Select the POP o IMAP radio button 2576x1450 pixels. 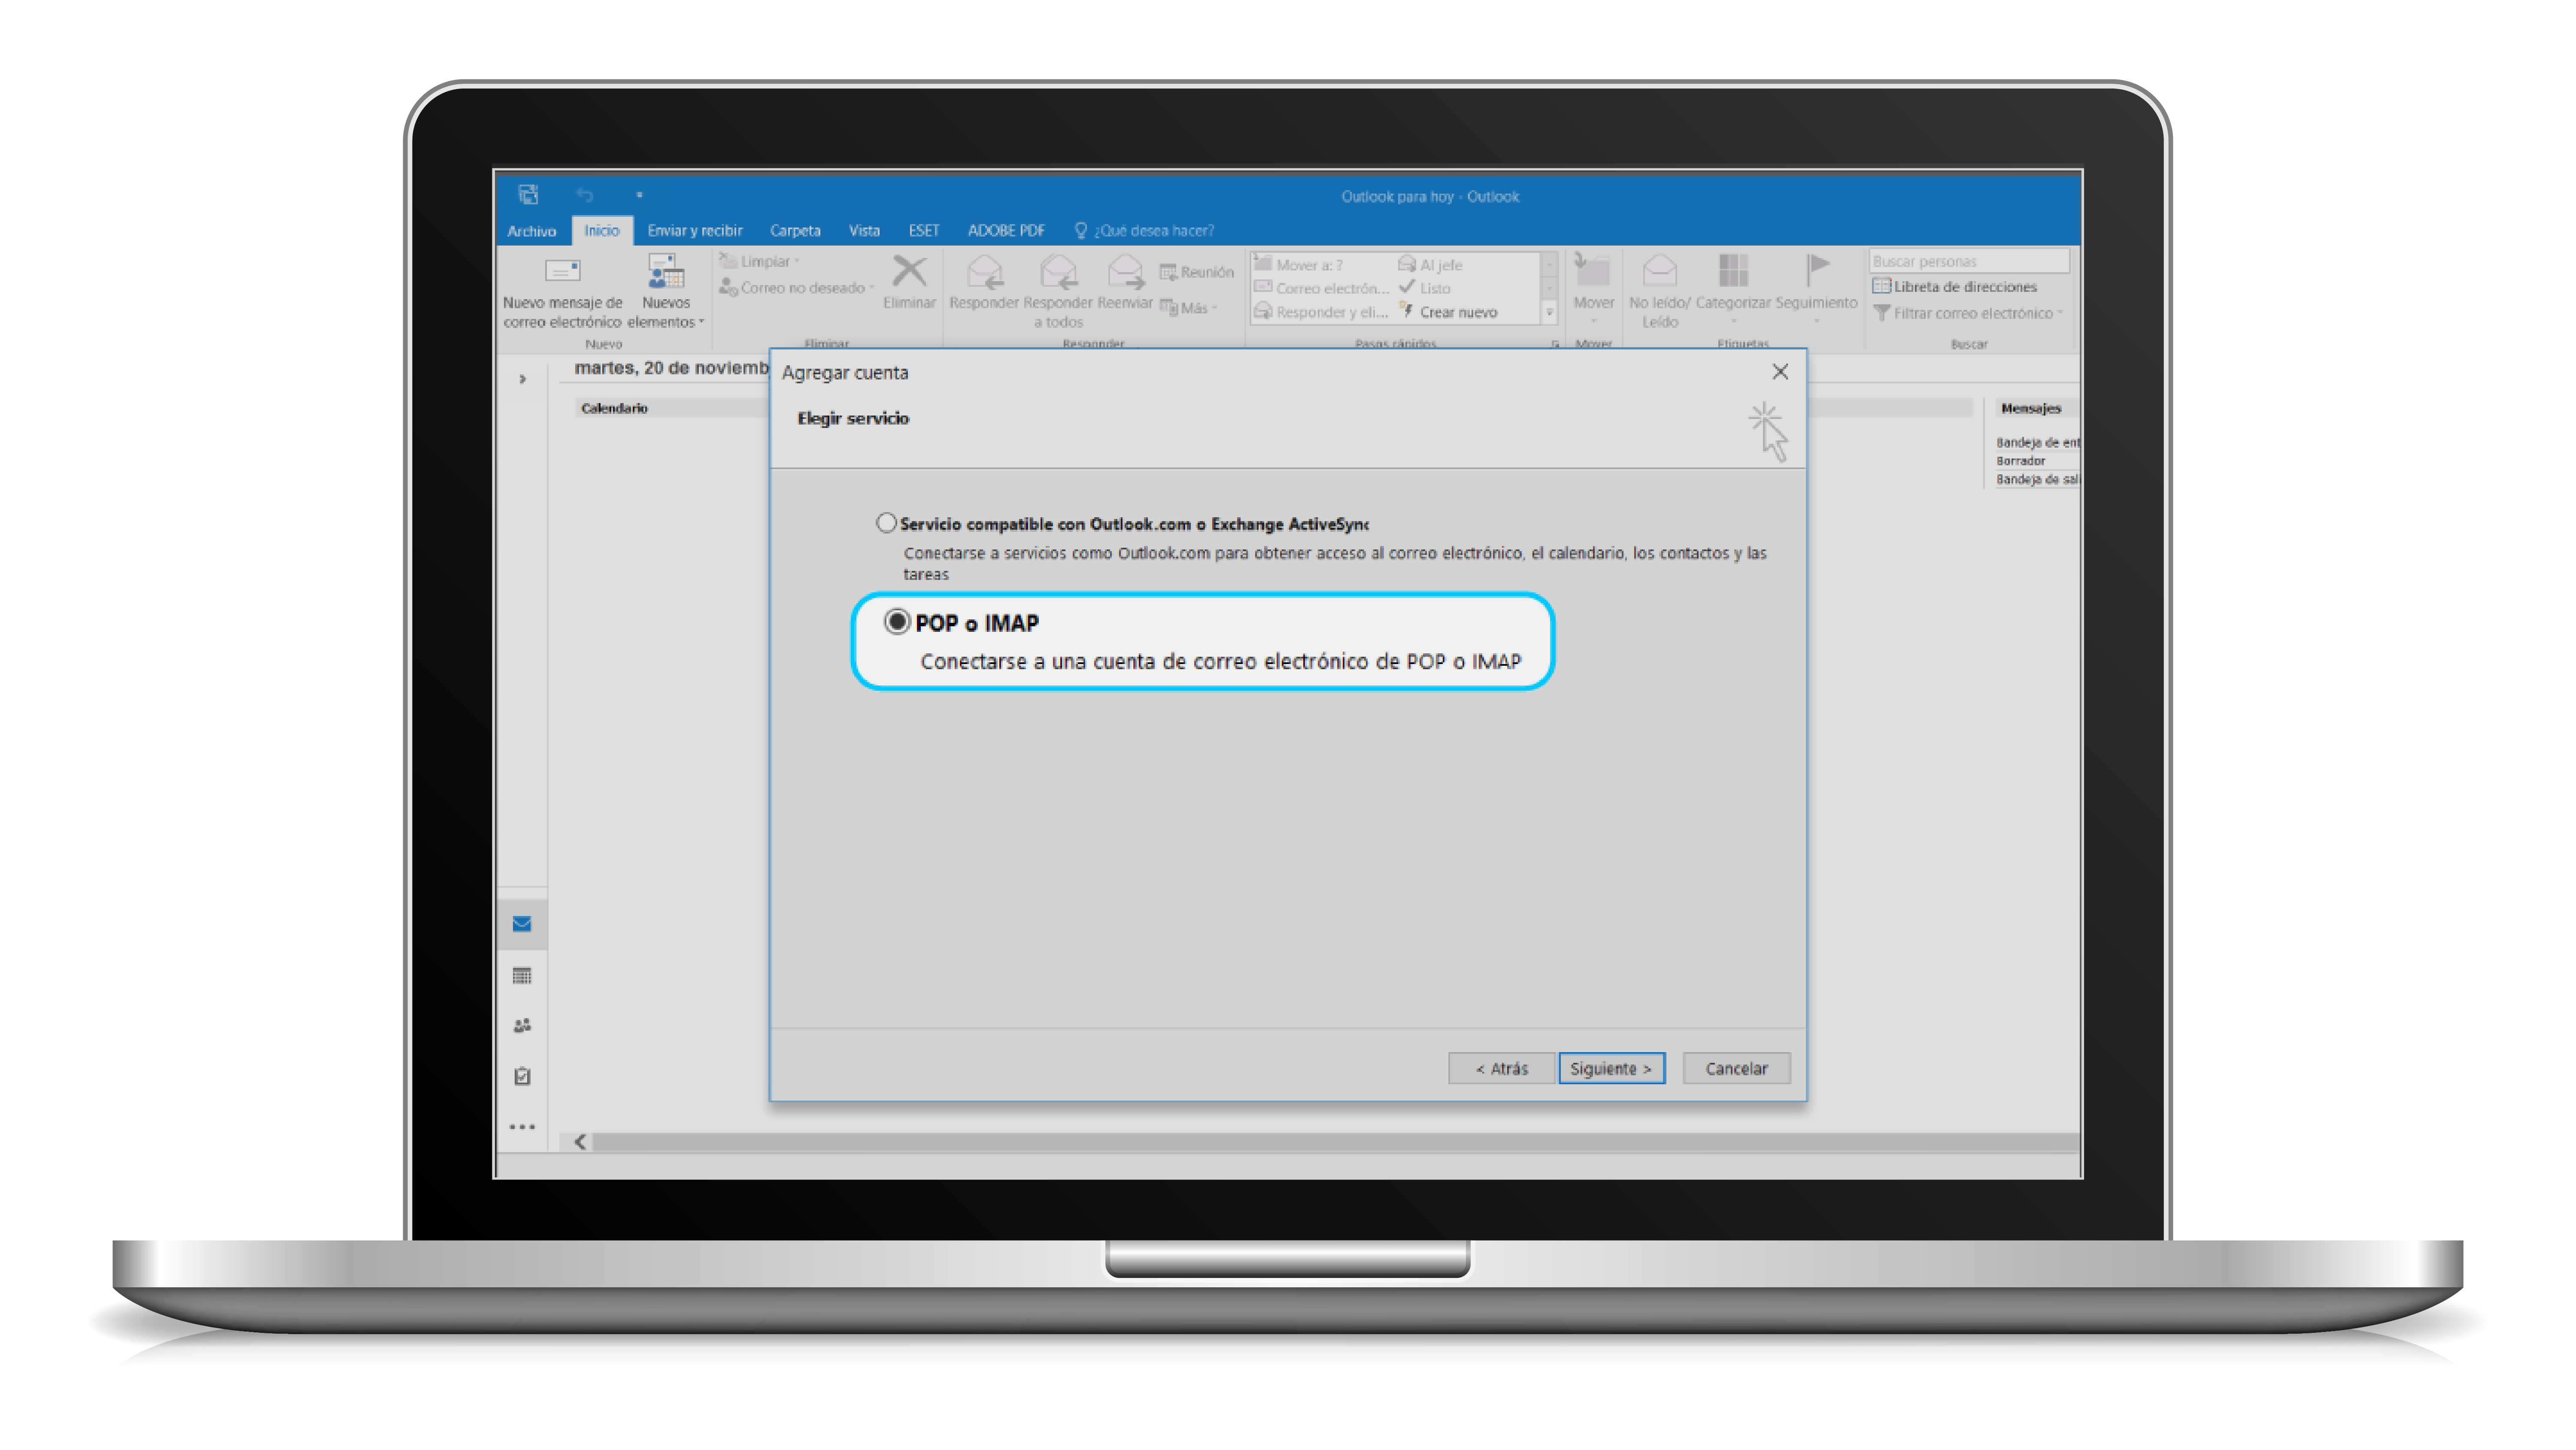click(x=897, y=622)
